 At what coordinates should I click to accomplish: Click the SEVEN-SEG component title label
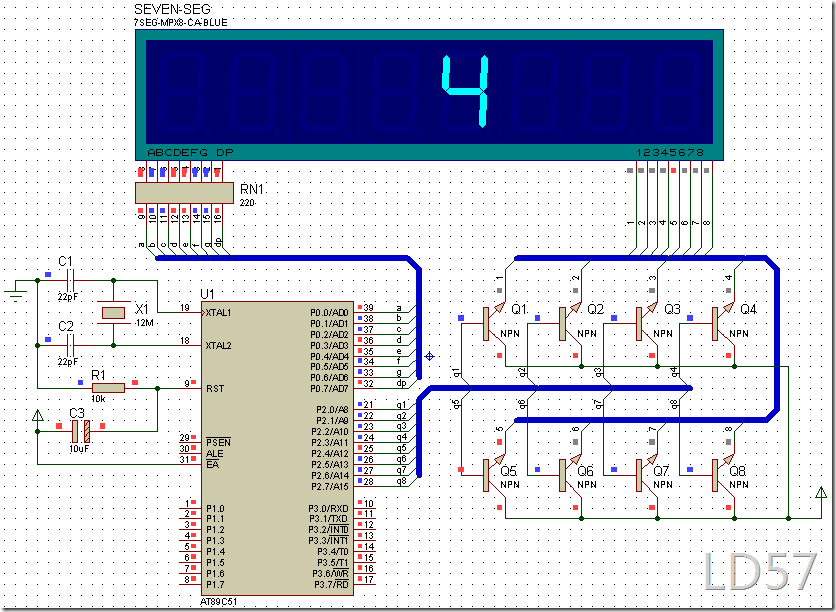[166, 9]
